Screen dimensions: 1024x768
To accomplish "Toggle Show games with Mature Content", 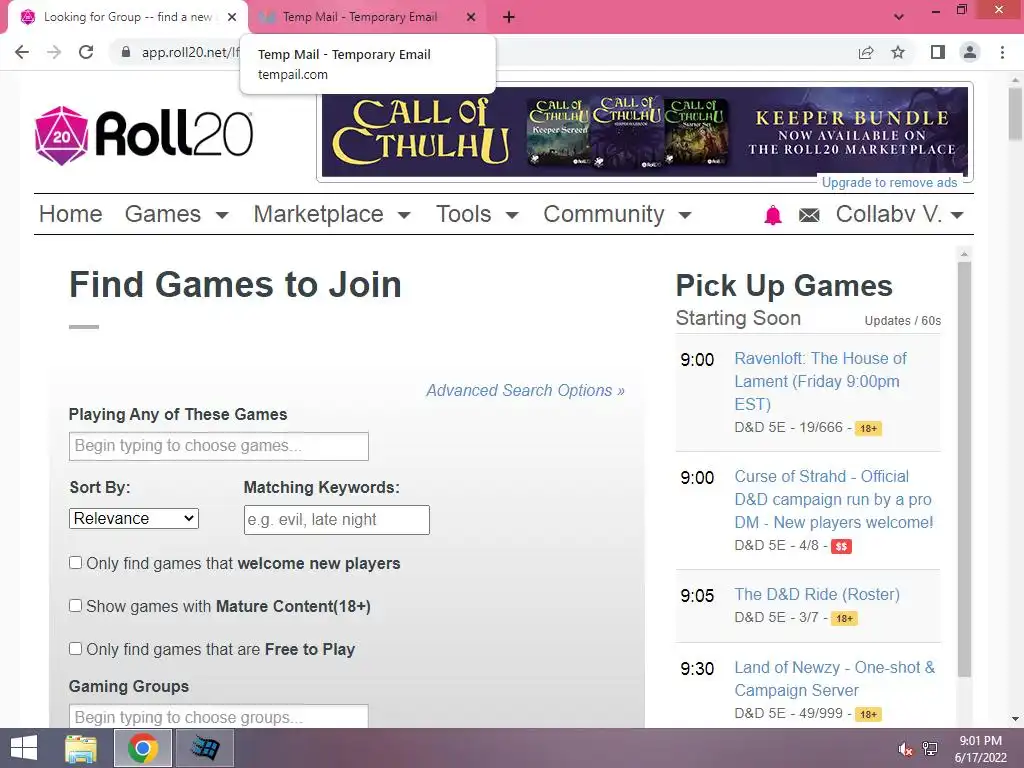I will click(x=76, y=606).
